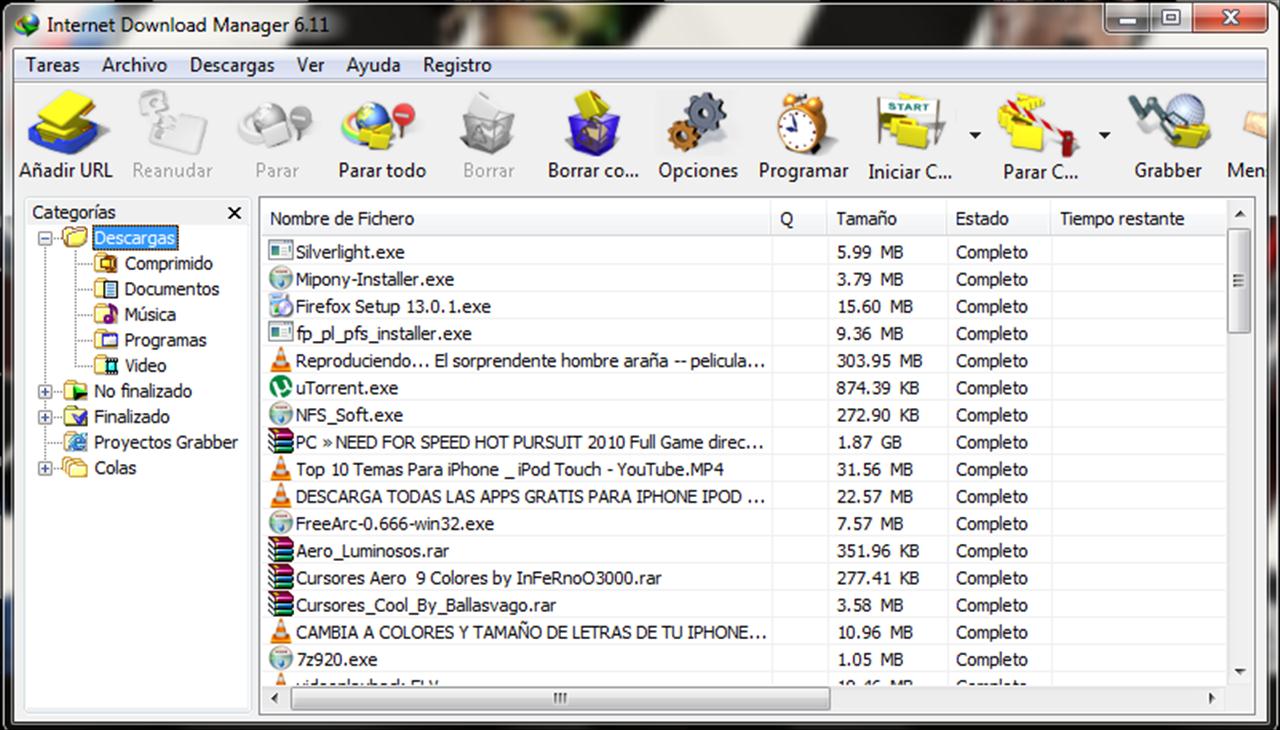Expand the No finalizado node
Viewport: 1280px width, 730px height.
click(45, 391)
